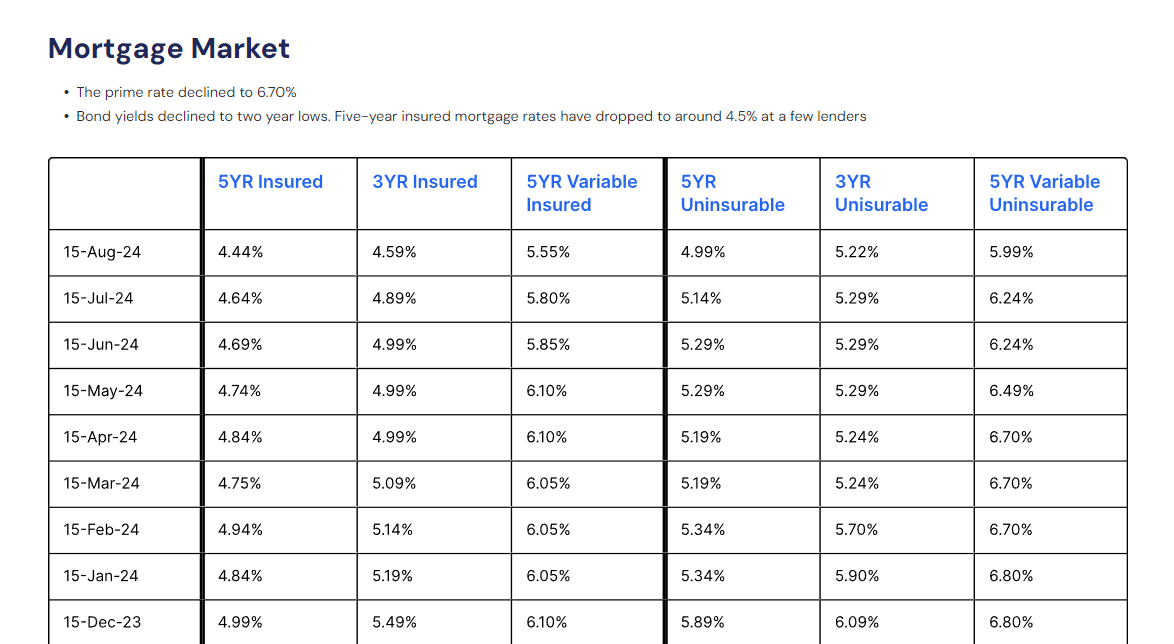Click the 15-Jul-24 row date
Viewport: 1174px width, 644px height.
99,298
